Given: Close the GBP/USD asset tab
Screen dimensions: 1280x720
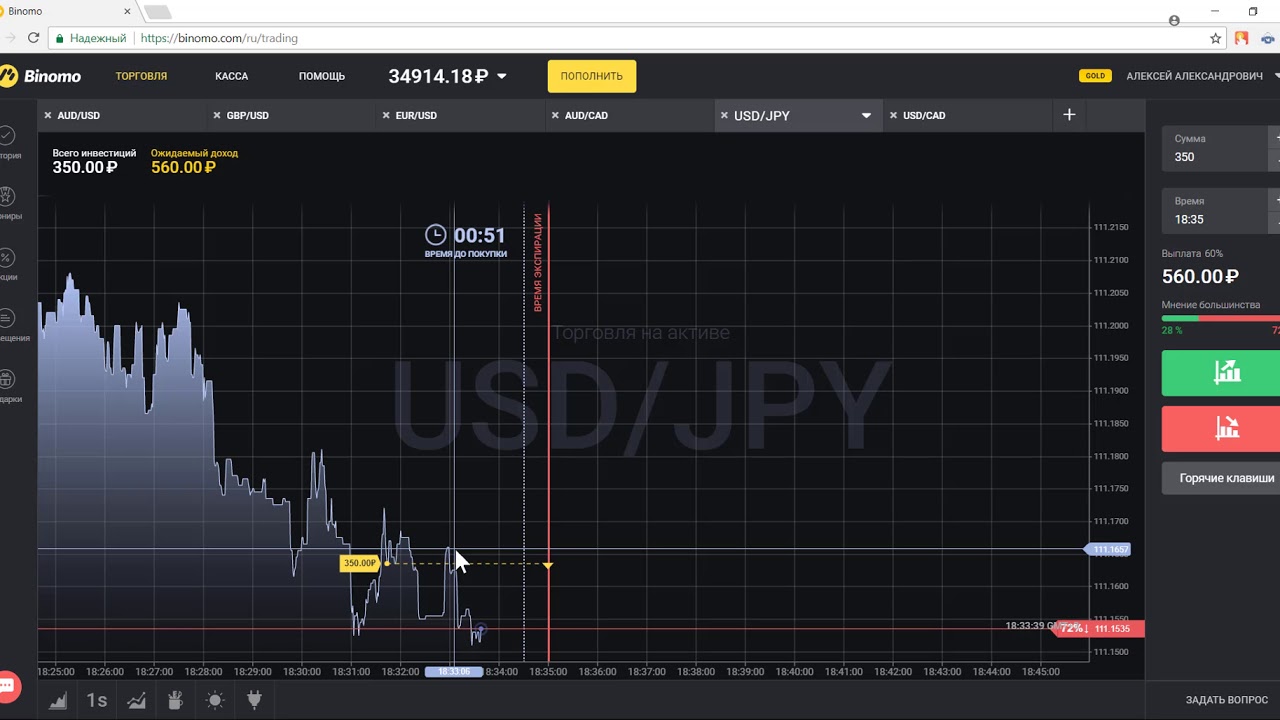Looking at the screenshot, I should pos(216,115).
